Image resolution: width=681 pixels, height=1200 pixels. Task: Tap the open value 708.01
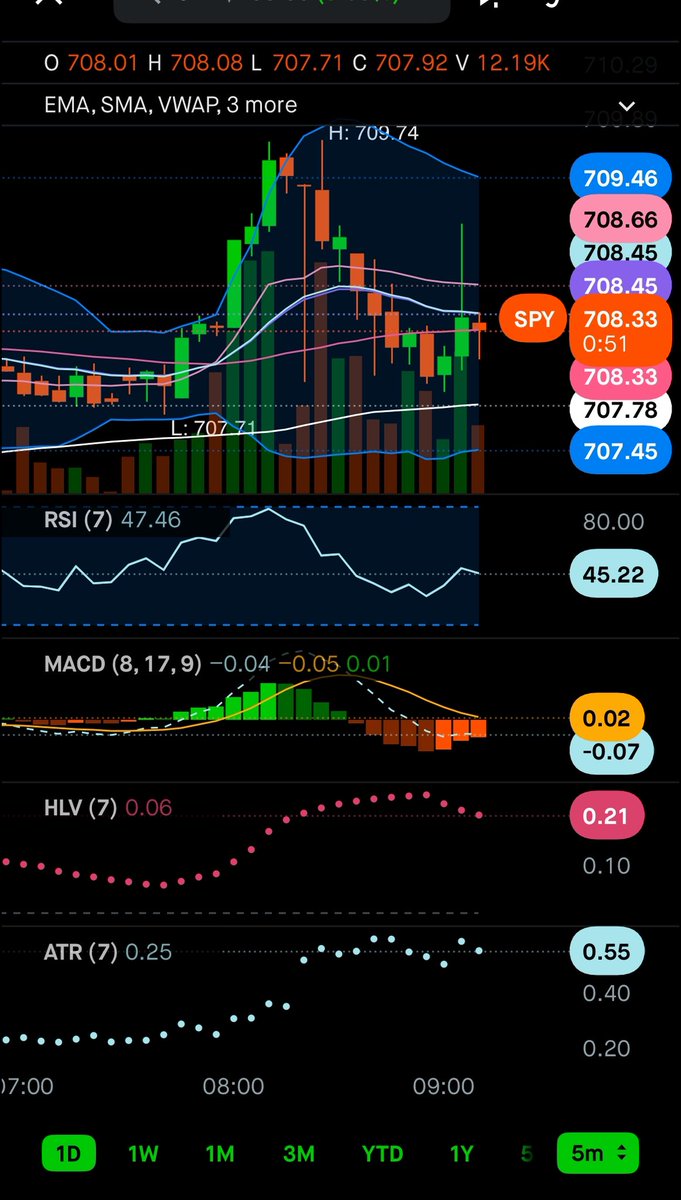point(104,63)
